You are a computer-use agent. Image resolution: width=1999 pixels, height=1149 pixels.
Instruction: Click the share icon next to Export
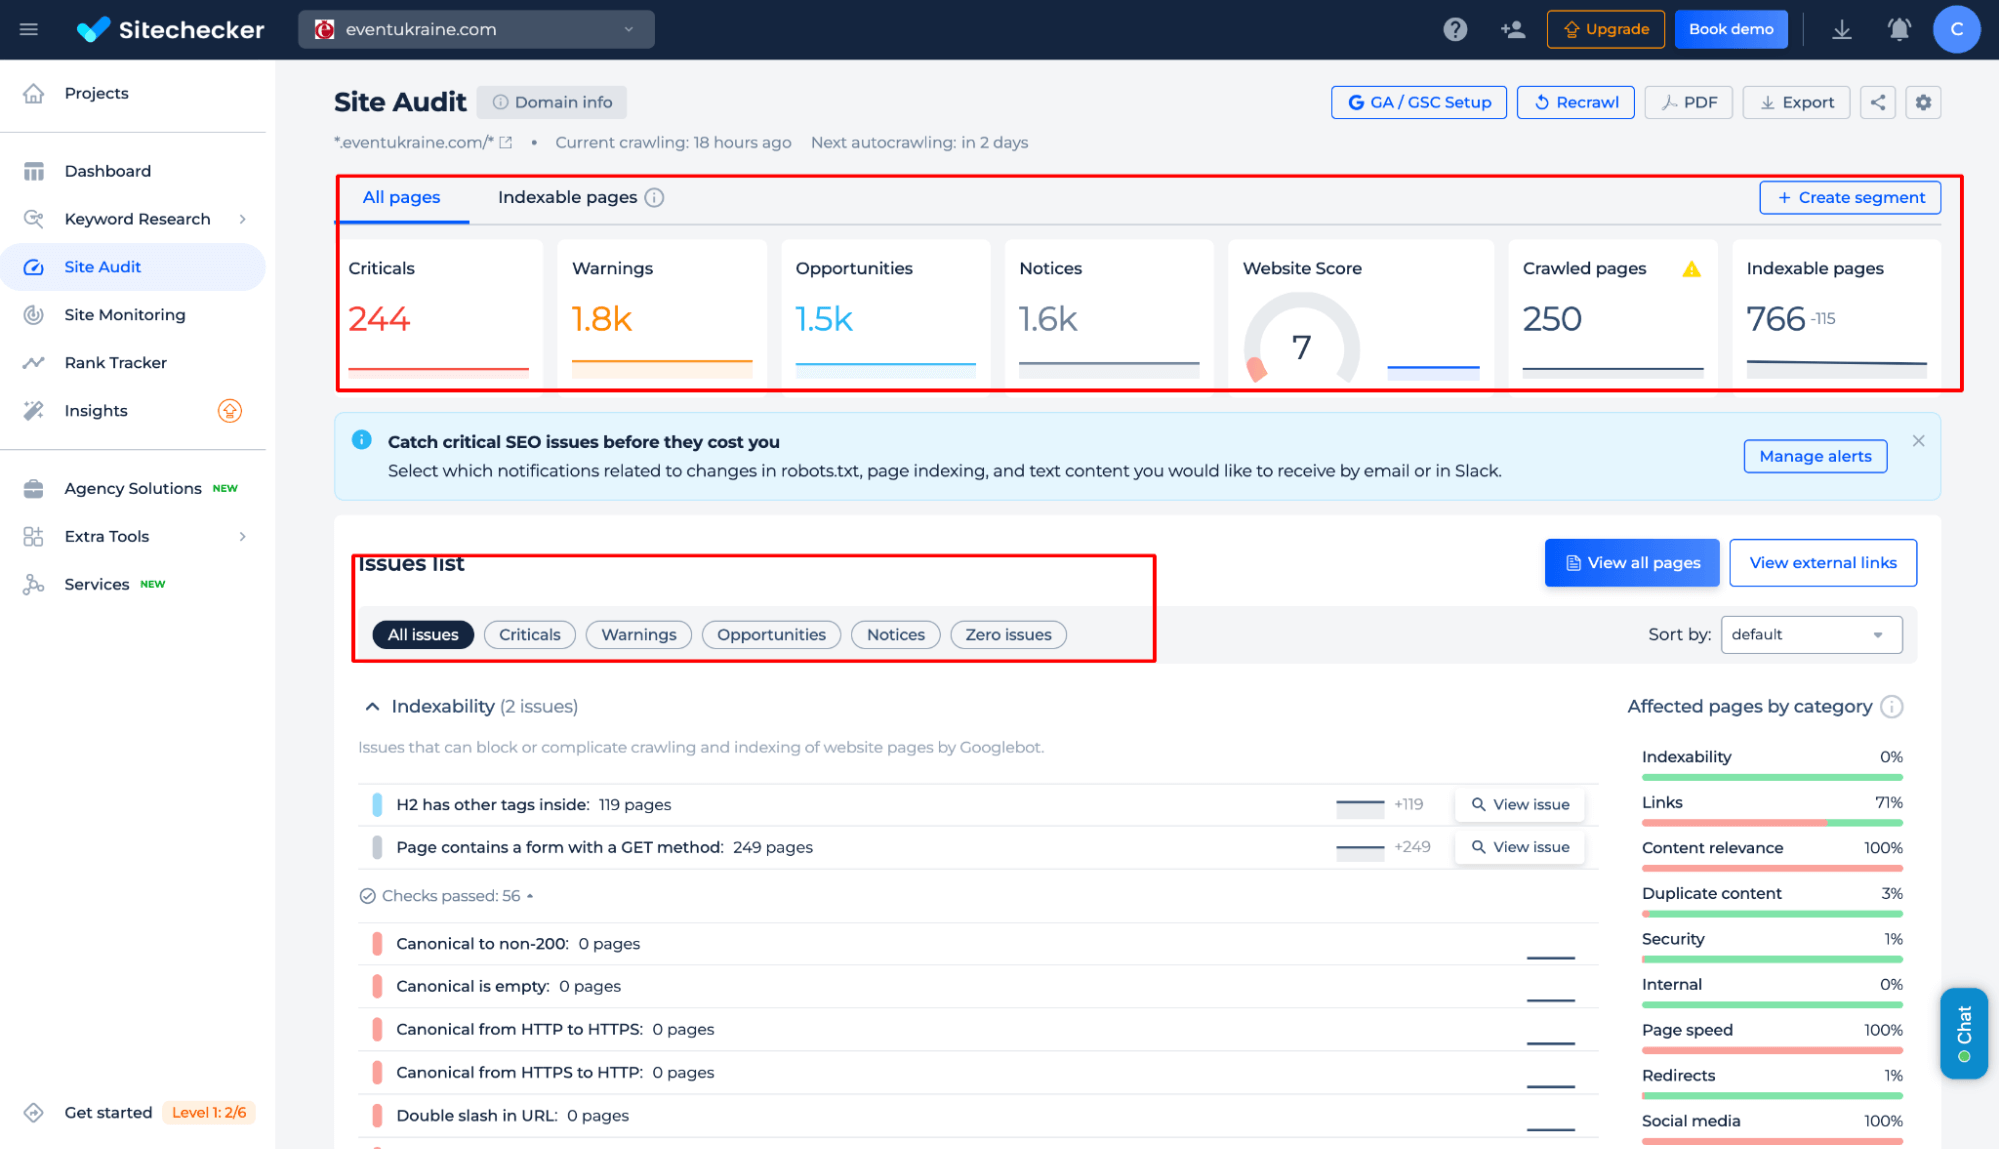(1877, 102)
